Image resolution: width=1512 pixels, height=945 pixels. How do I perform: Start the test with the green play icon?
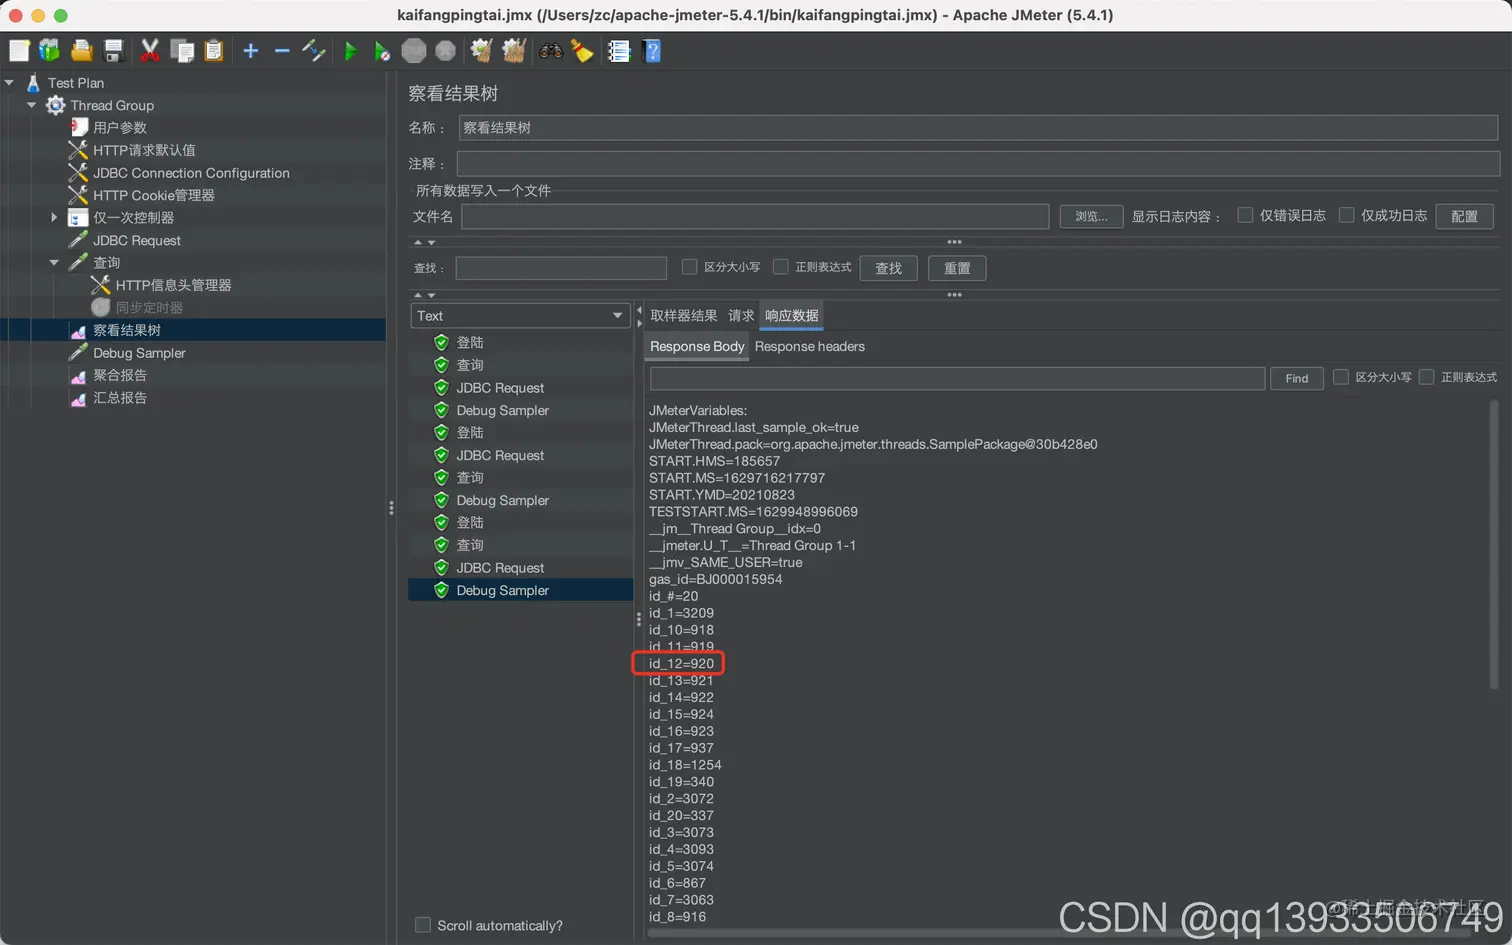pos(350,51)
